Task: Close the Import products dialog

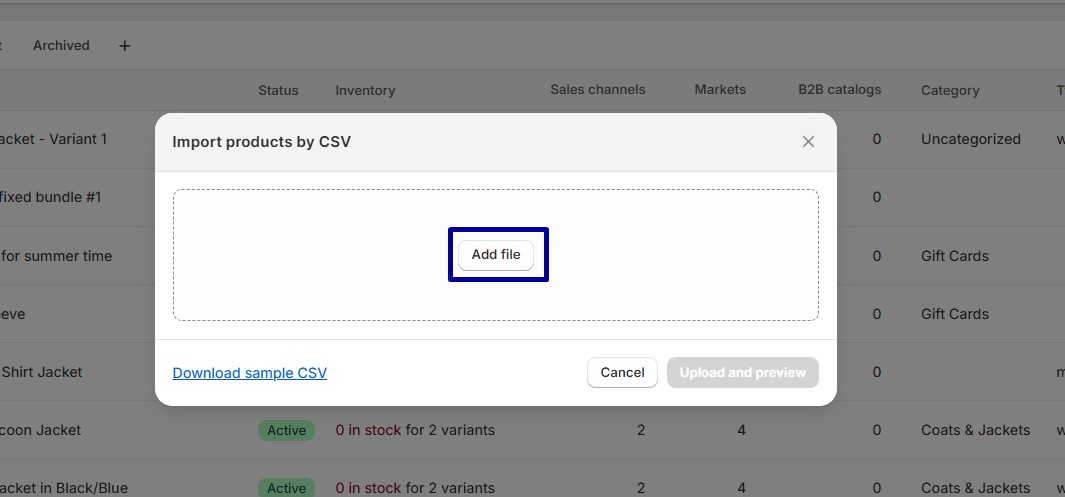Action: pos(808,142)
